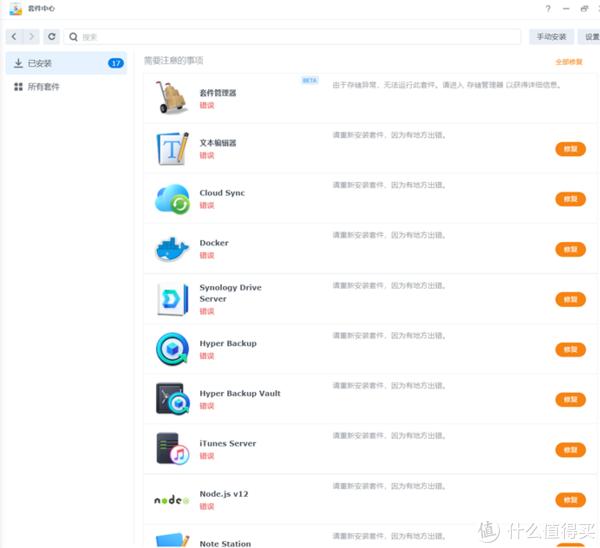Click the error status under Cloud Sync

point(207,205)
